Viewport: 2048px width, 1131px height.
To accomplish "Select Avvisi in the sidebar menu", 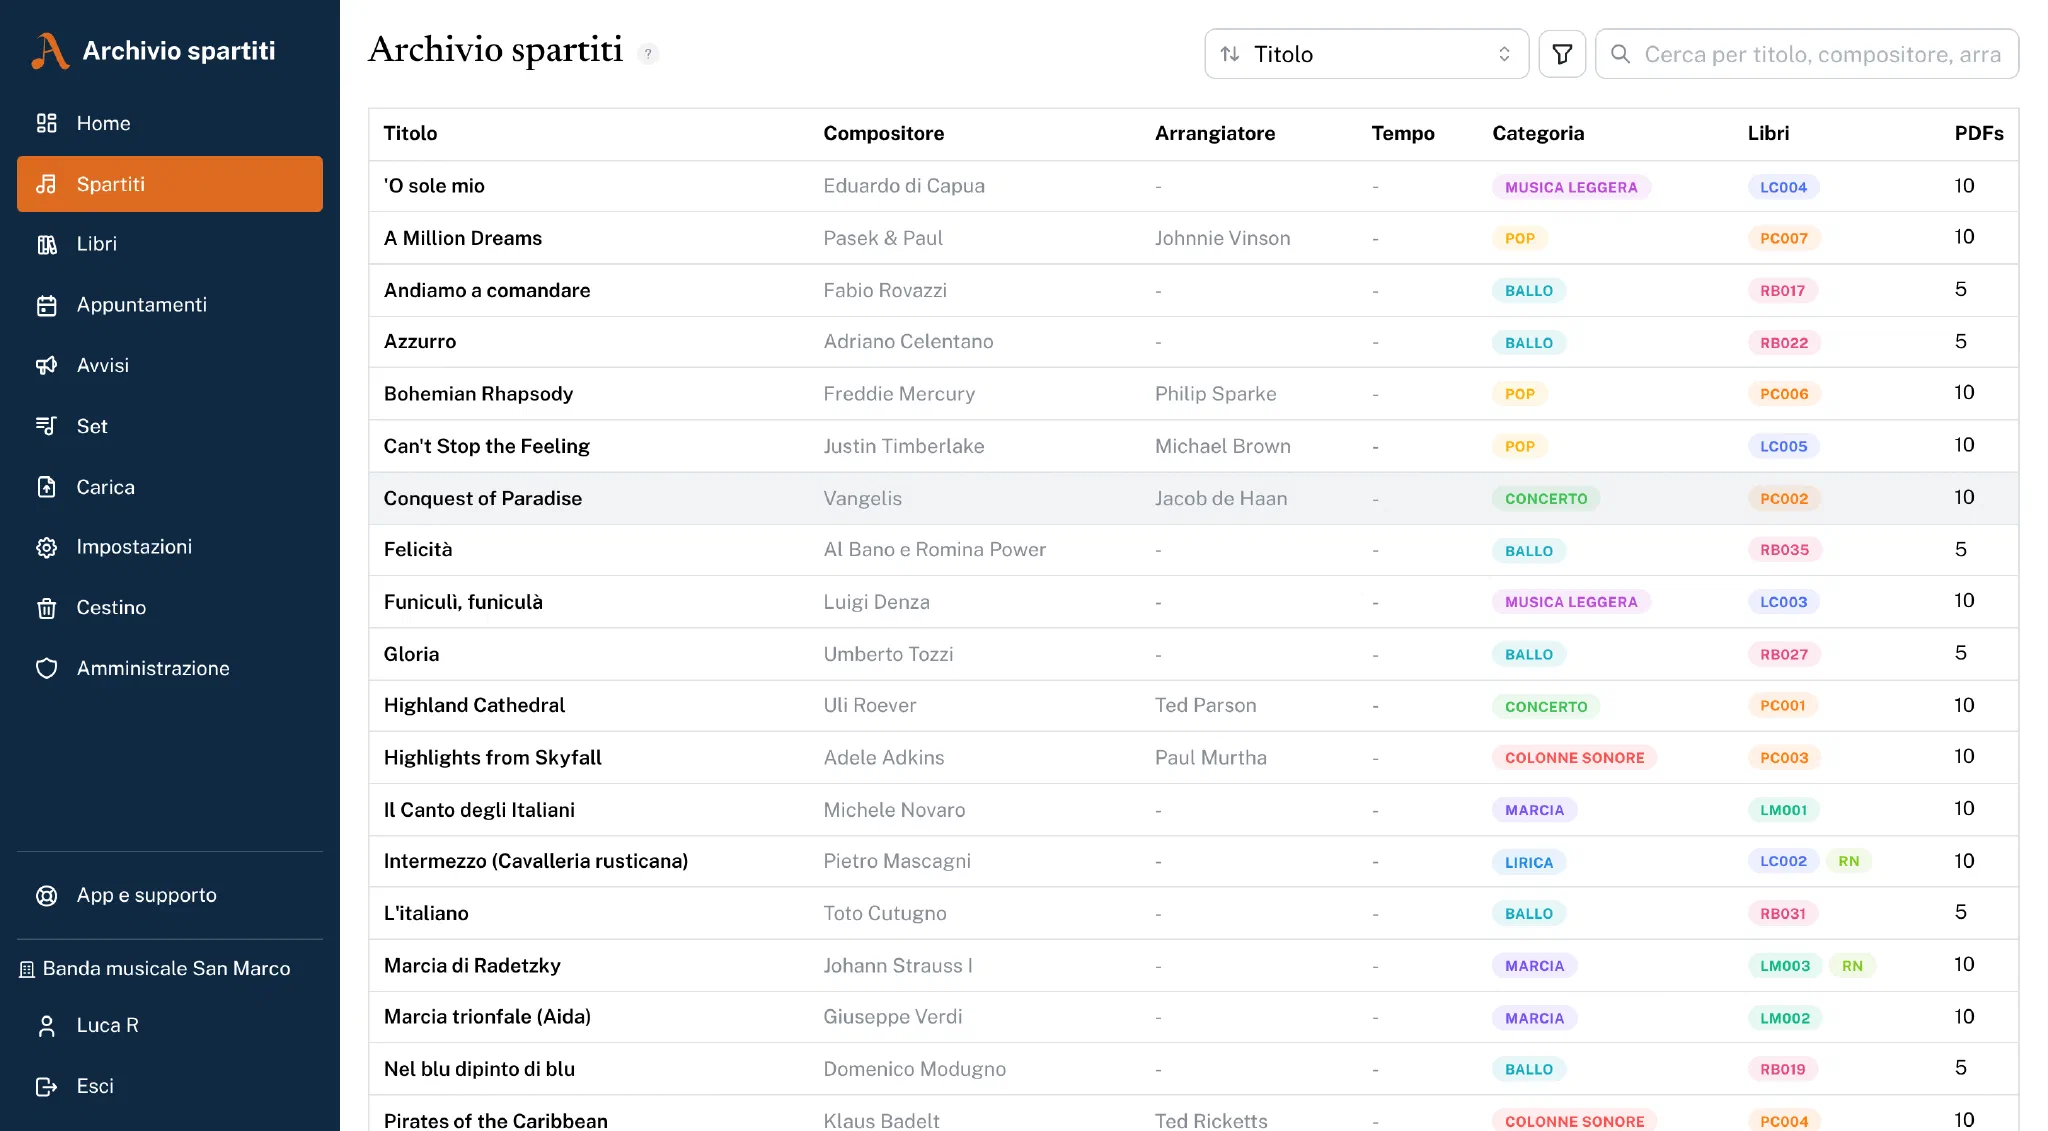I will 170,365.
